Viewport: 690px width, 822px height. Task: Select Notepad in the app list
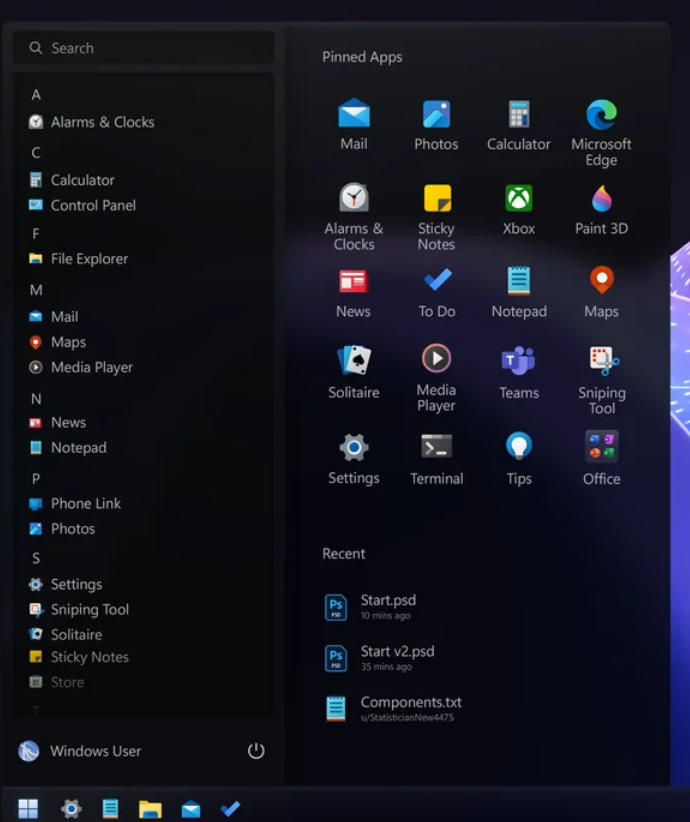[67, 448]
